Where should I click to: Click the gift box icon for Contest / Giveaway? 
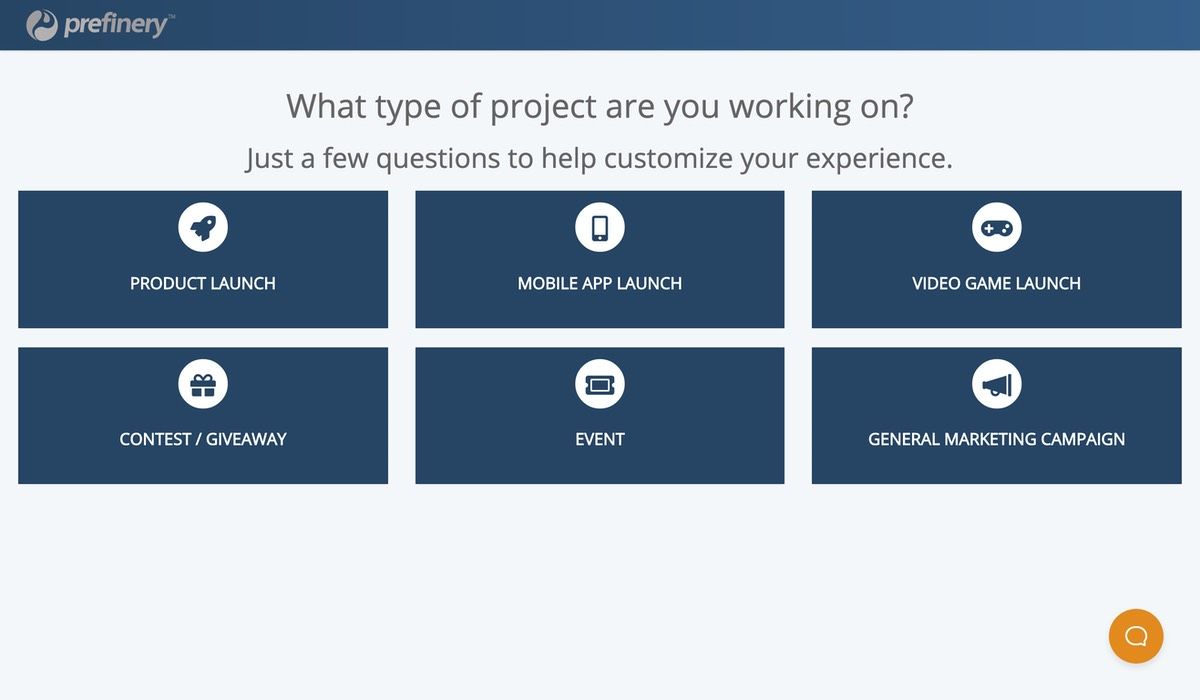point(203,384)
